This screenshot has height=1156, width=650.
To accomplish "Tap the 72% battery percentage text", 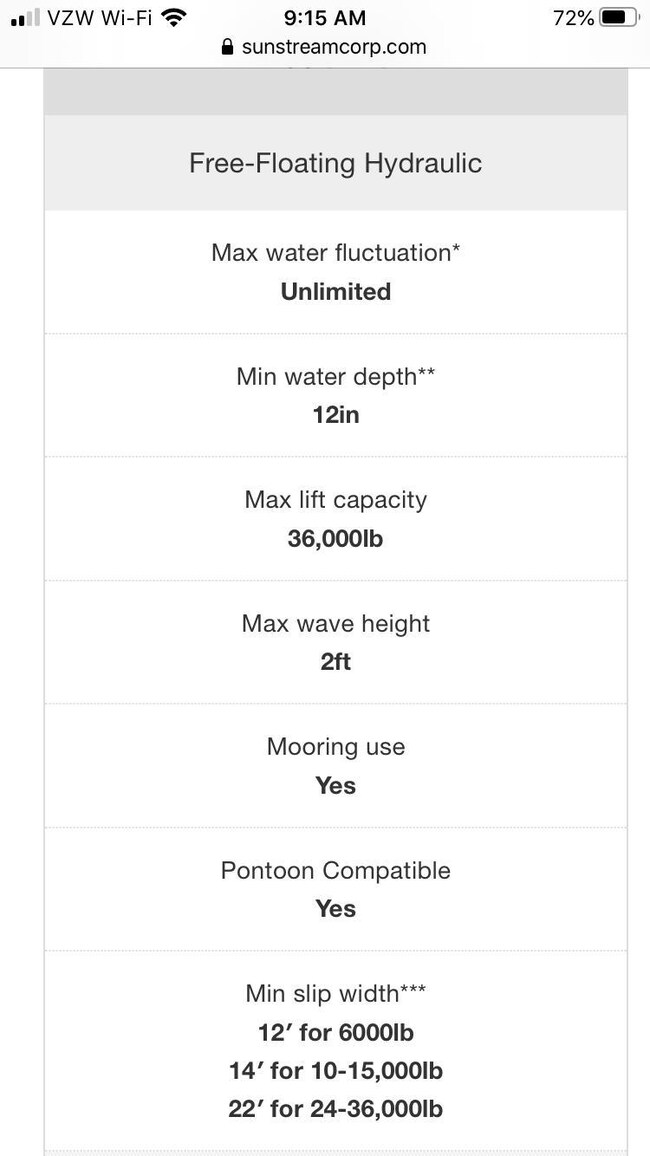I will tap(573, 17).
